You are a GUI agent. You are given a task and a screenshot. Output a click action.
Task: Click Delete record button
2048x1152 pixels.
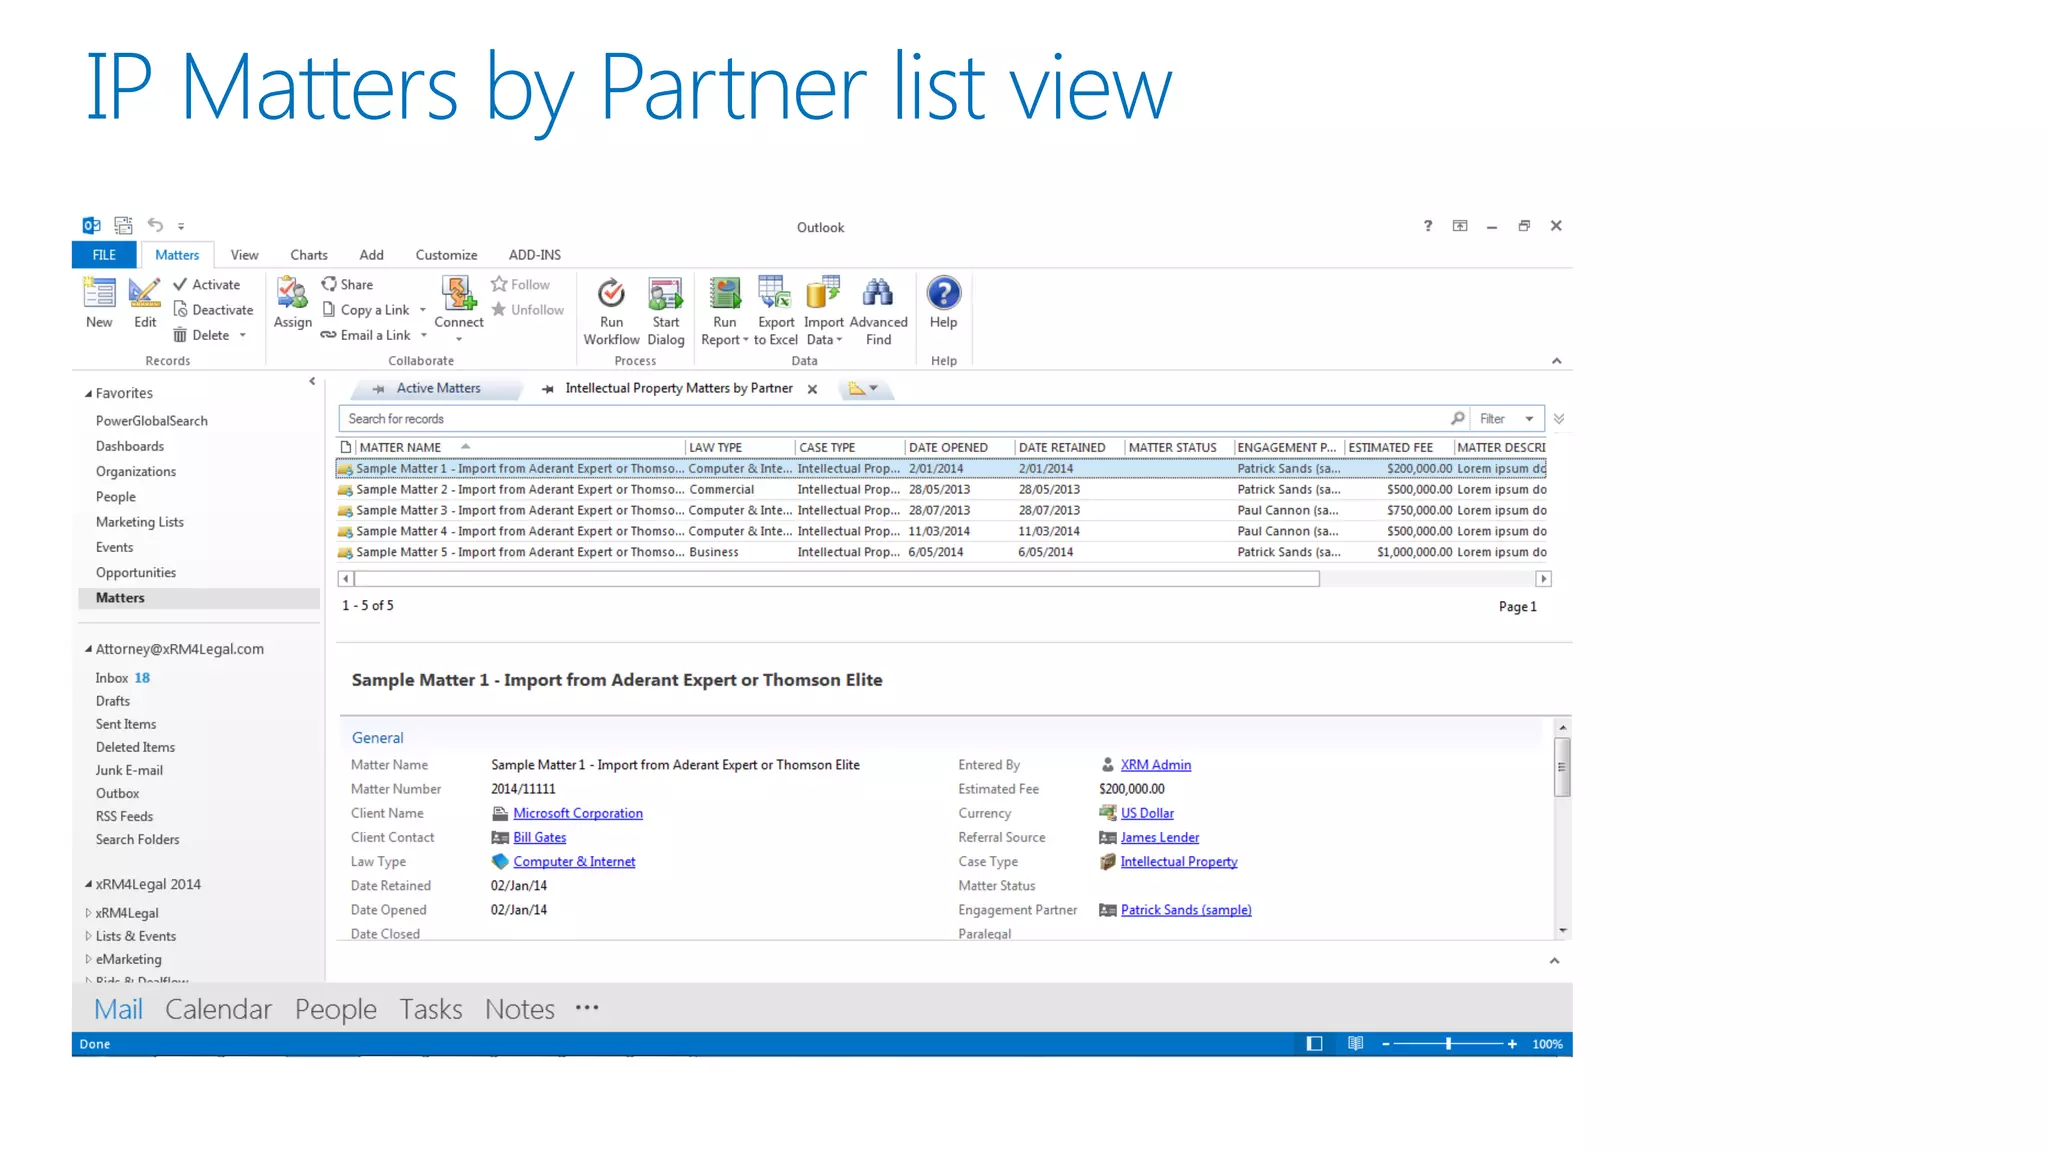(202, 335)
